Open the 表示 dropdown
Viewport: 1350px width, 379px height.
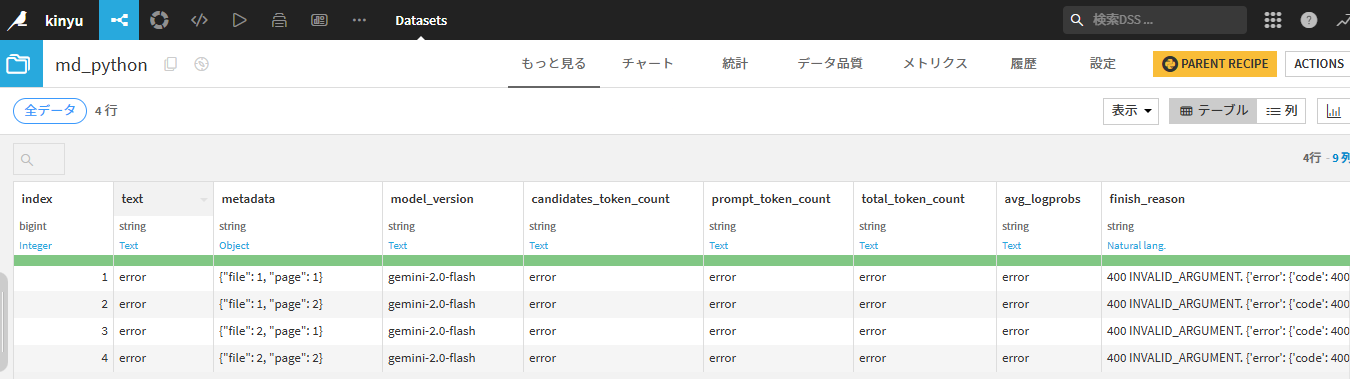(1131, 111)
